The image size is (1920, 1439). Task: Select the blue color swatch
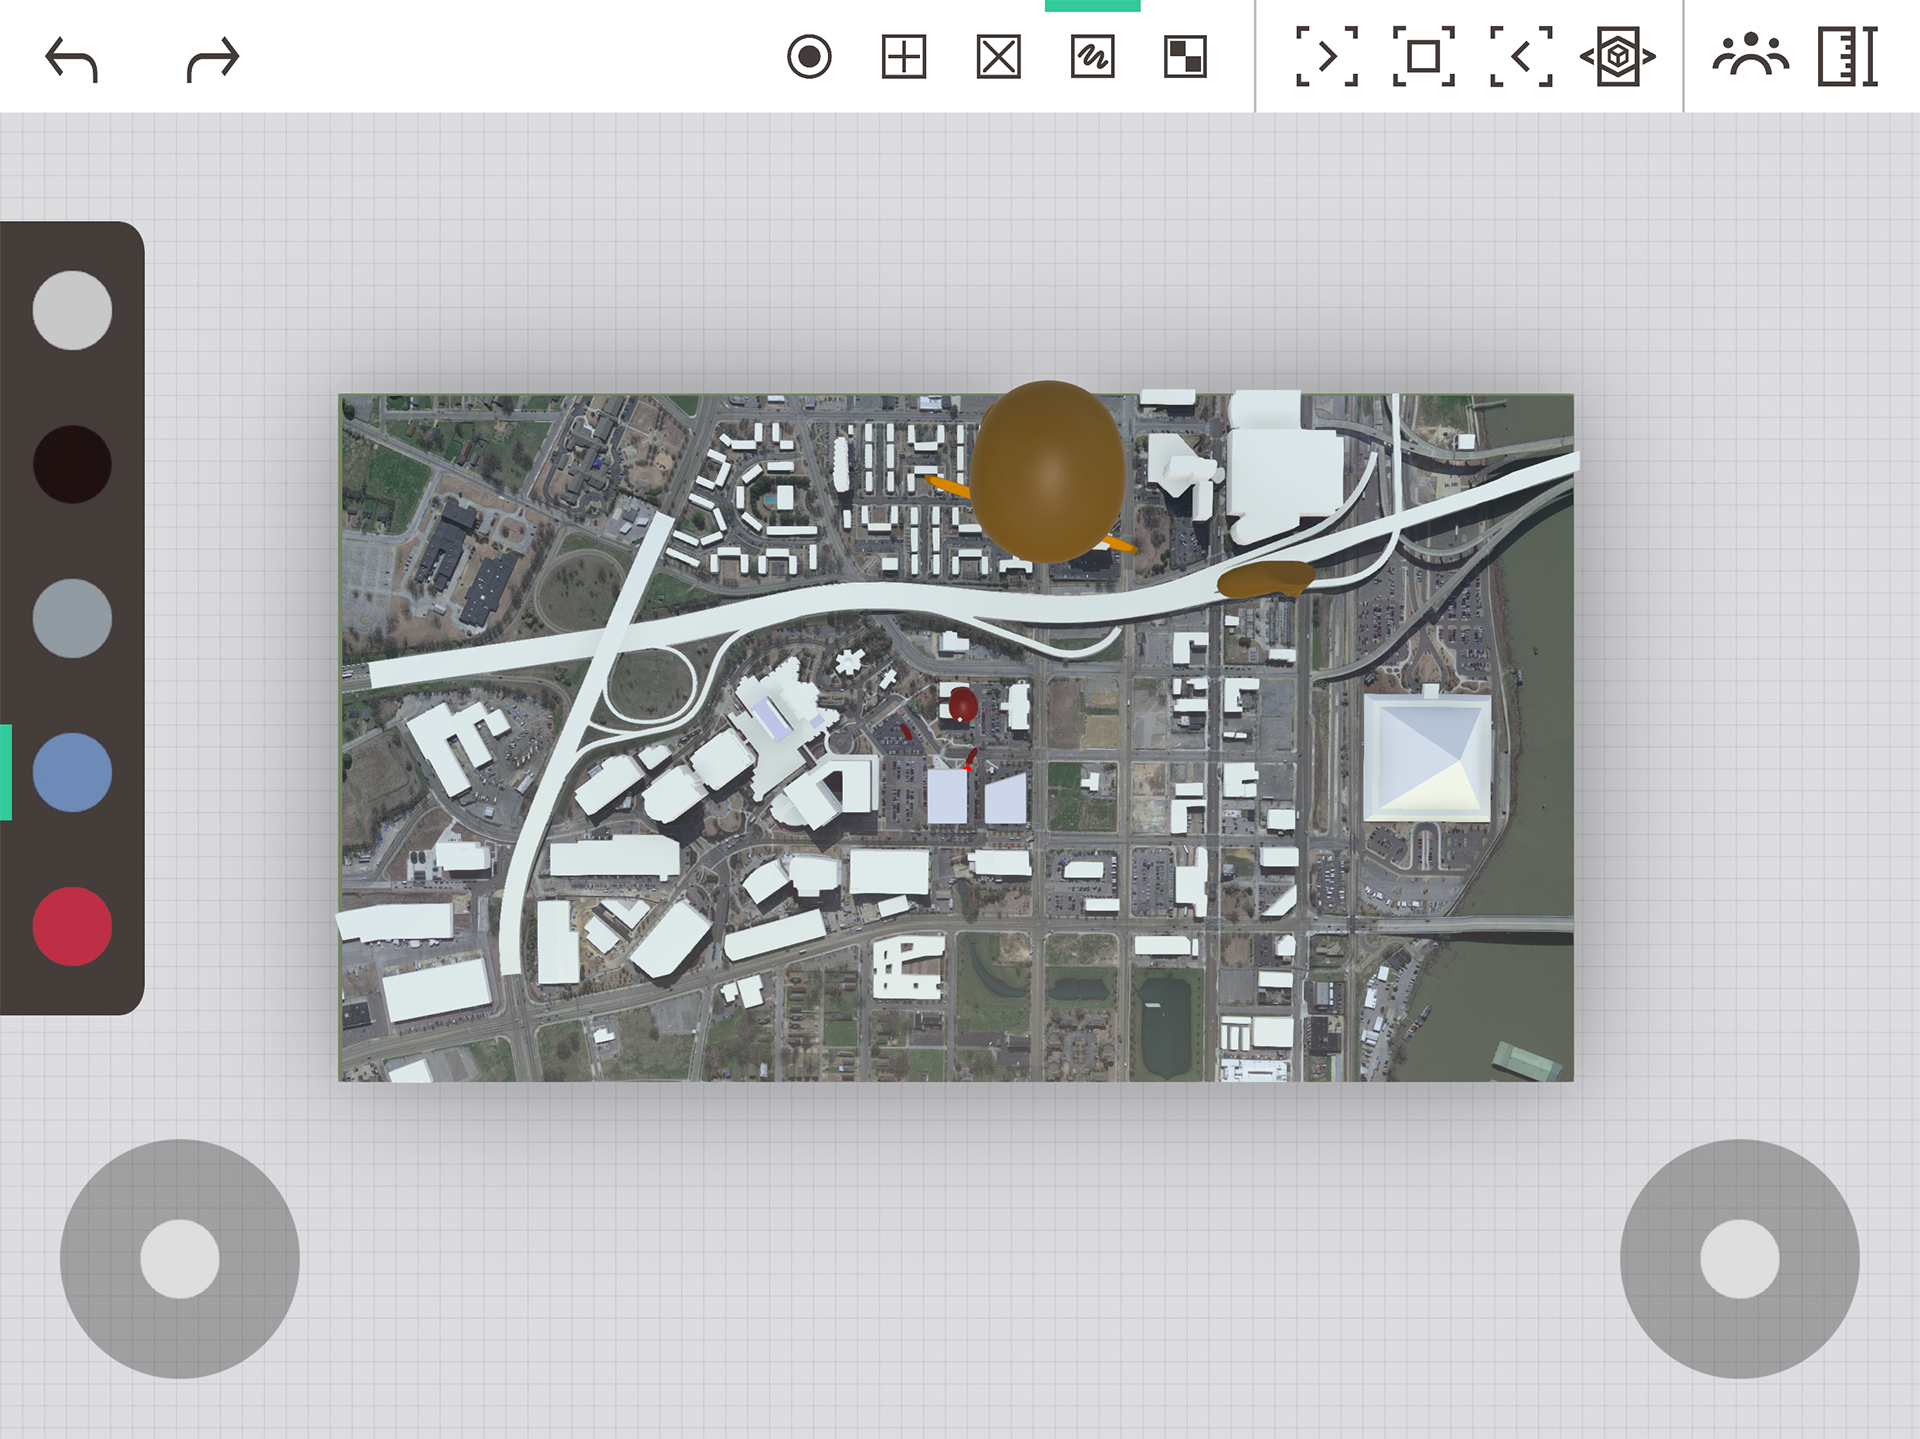tap(72, 772)
